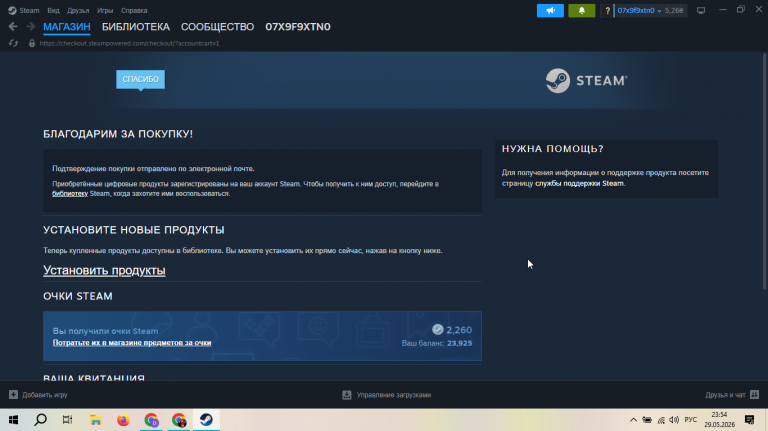Open the СООБЩЕСТВО tab
Viewport: 768px width, 431px height.
tap(217, 27)
